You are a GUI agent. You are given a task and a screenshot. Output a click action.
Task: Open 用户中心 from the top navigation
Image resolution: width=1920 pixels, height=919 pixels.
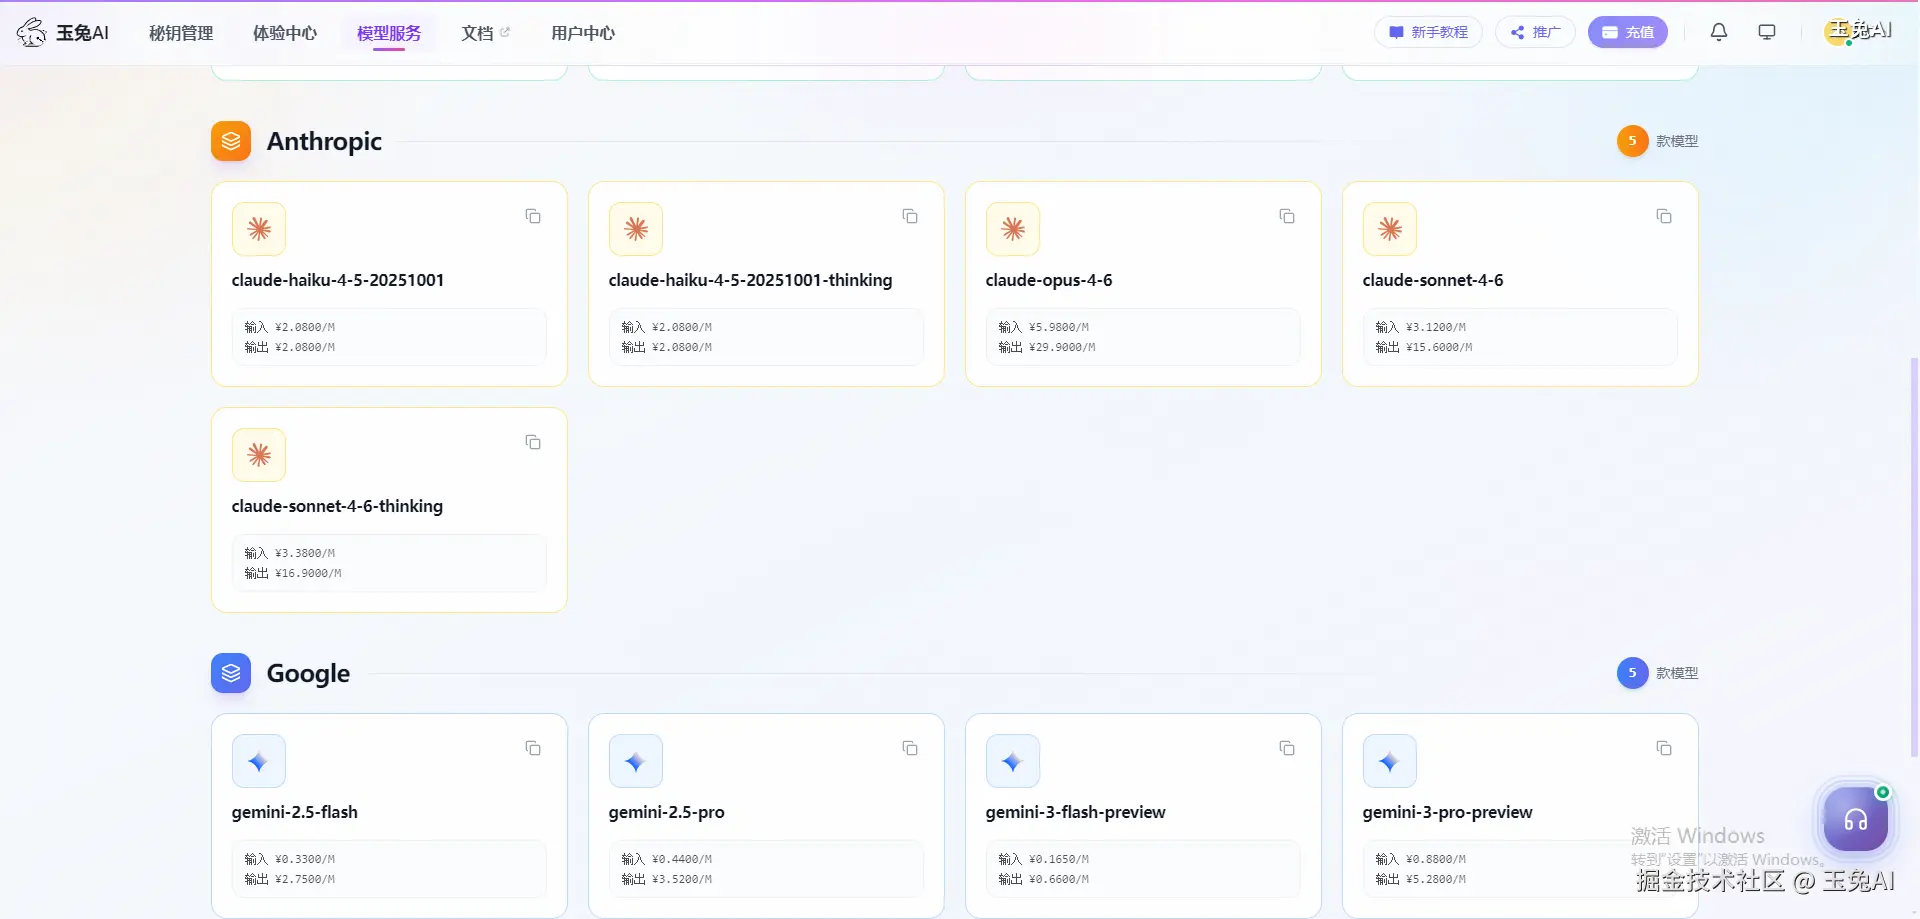(583, 33)
